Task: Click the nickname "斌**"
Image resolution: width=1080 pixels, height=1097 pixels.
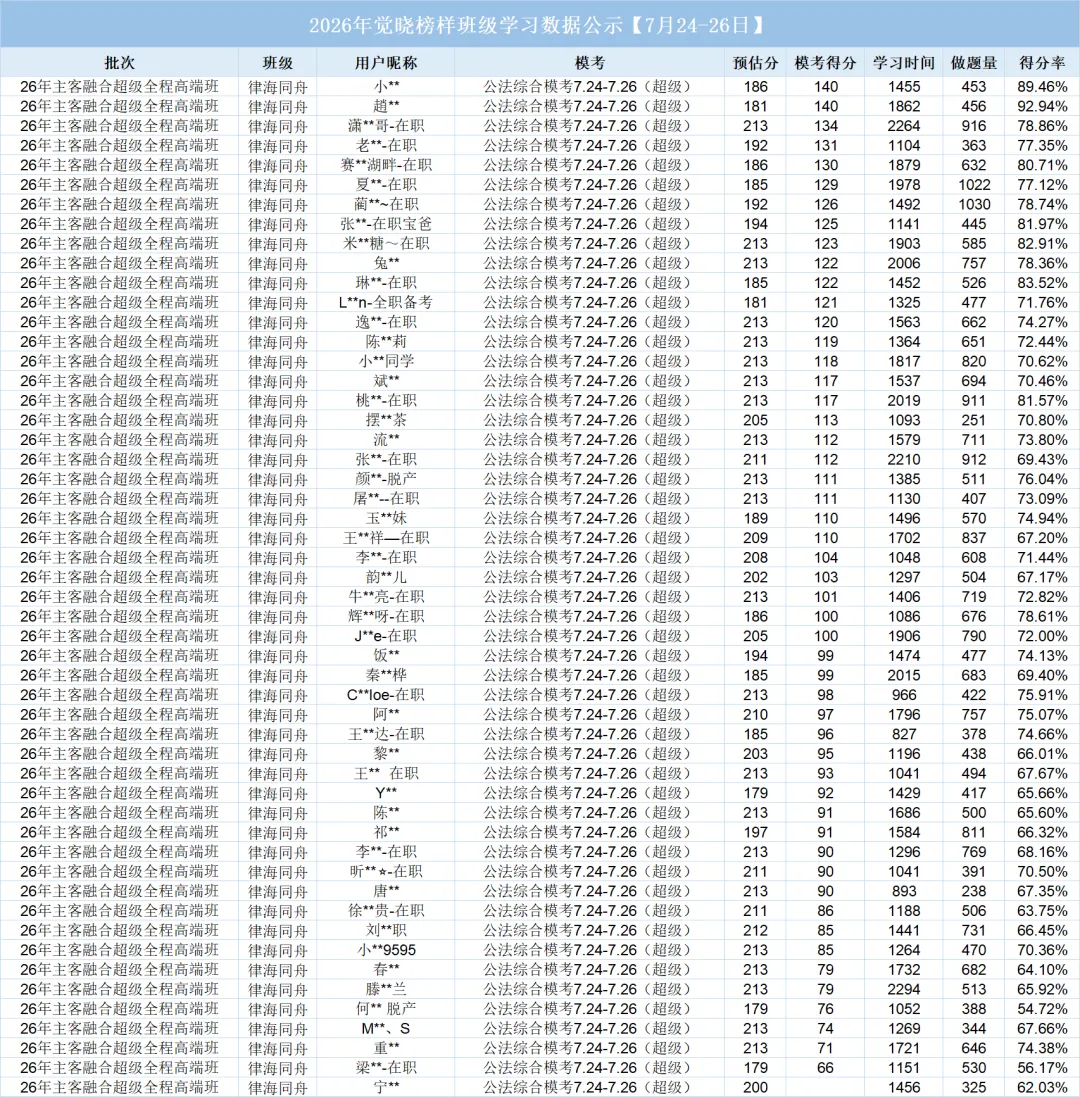Action: (386, 381)
